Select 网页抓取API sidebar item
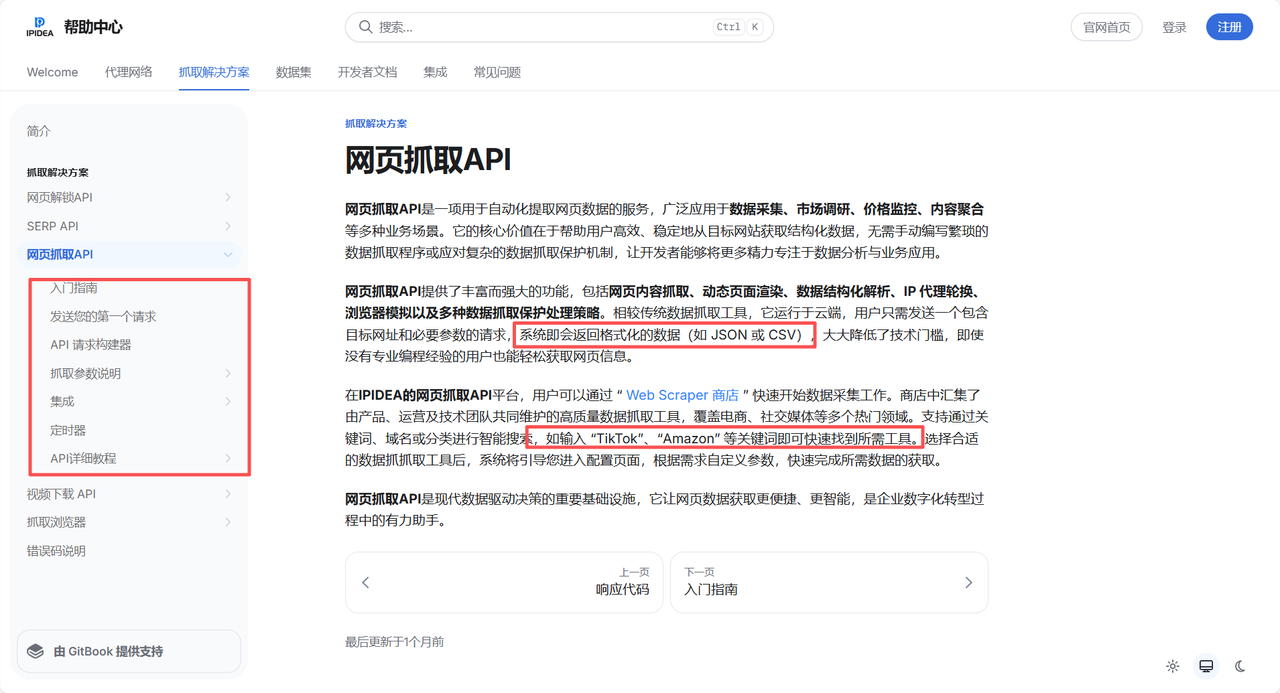This screenshot has width=1280, height=693. pos(129,254)
